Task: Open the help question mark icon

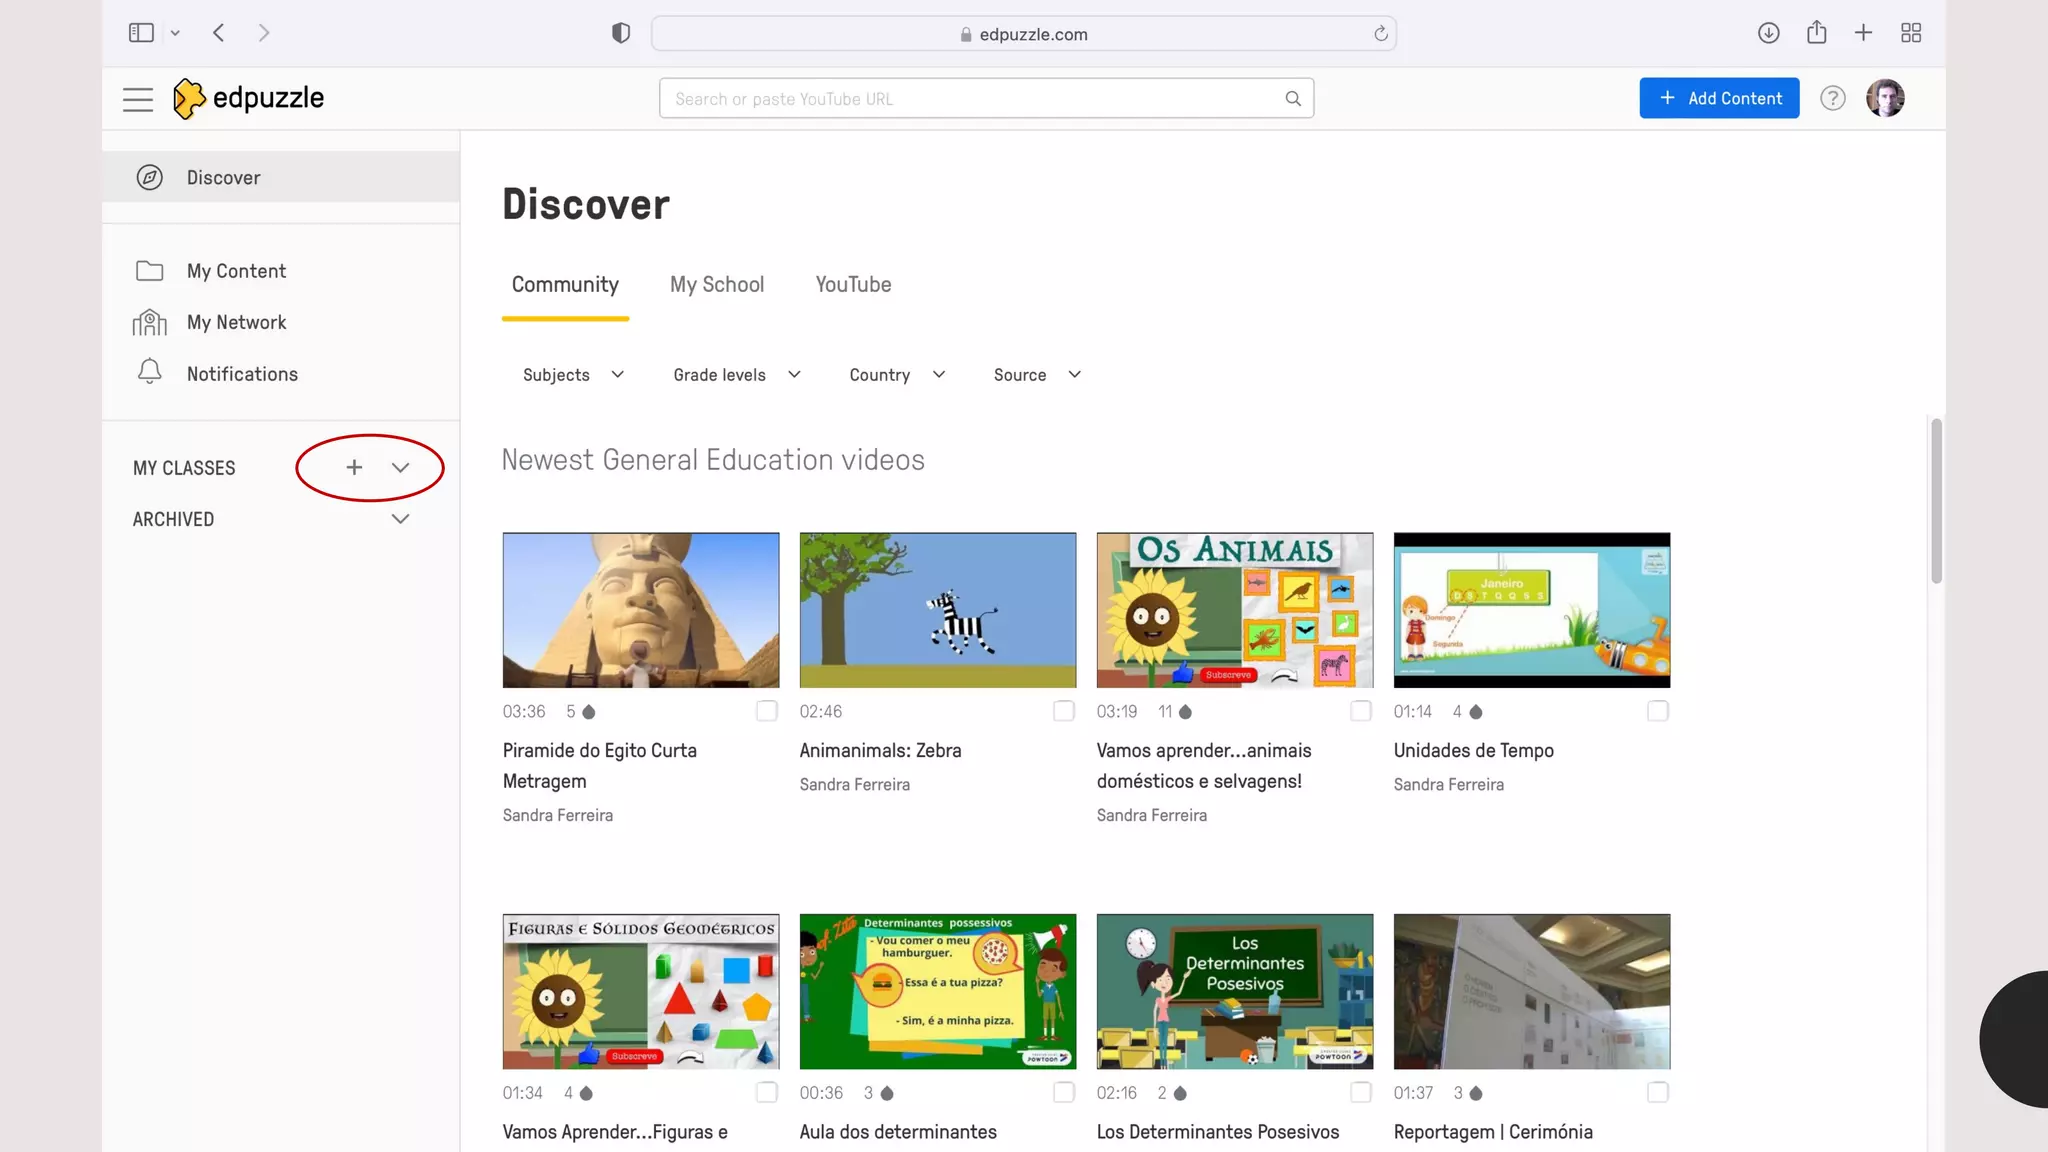Action: click(x=1832, y=98)
